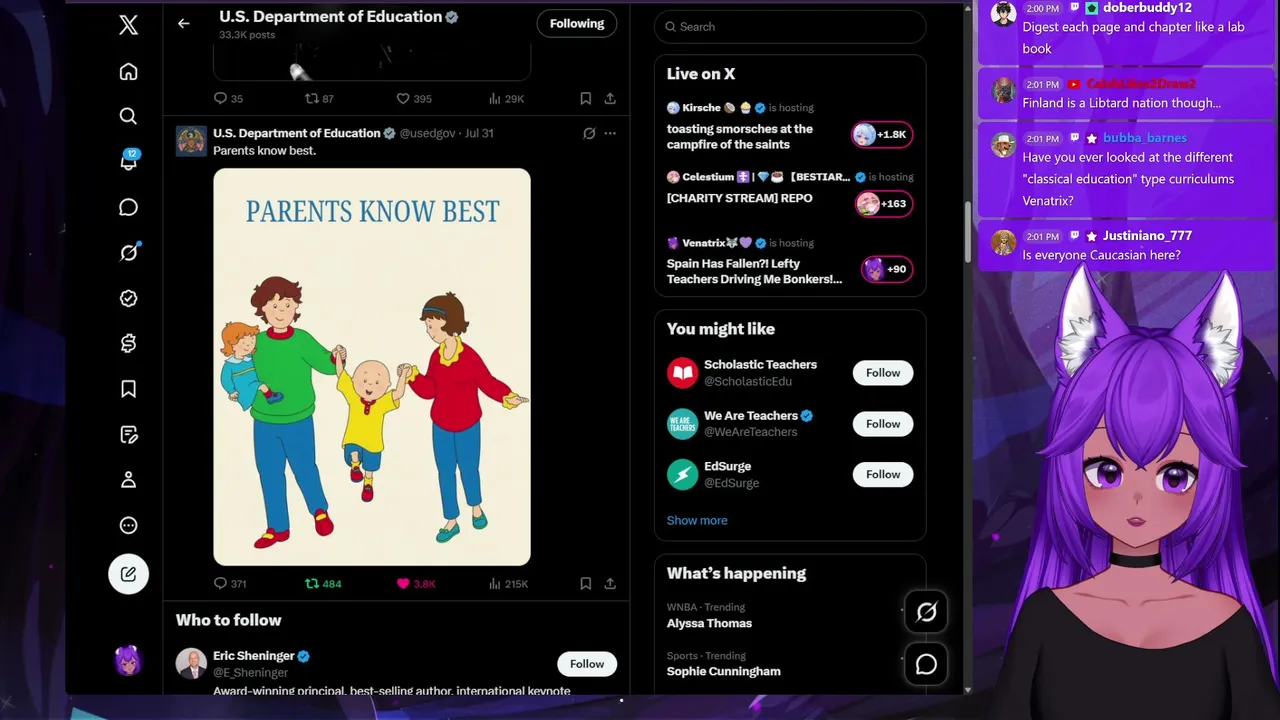The image size is (1280, 720).
Task: Open the Scholastic Teachers profile
Action: pyautogui.click(x=760, y=365)
